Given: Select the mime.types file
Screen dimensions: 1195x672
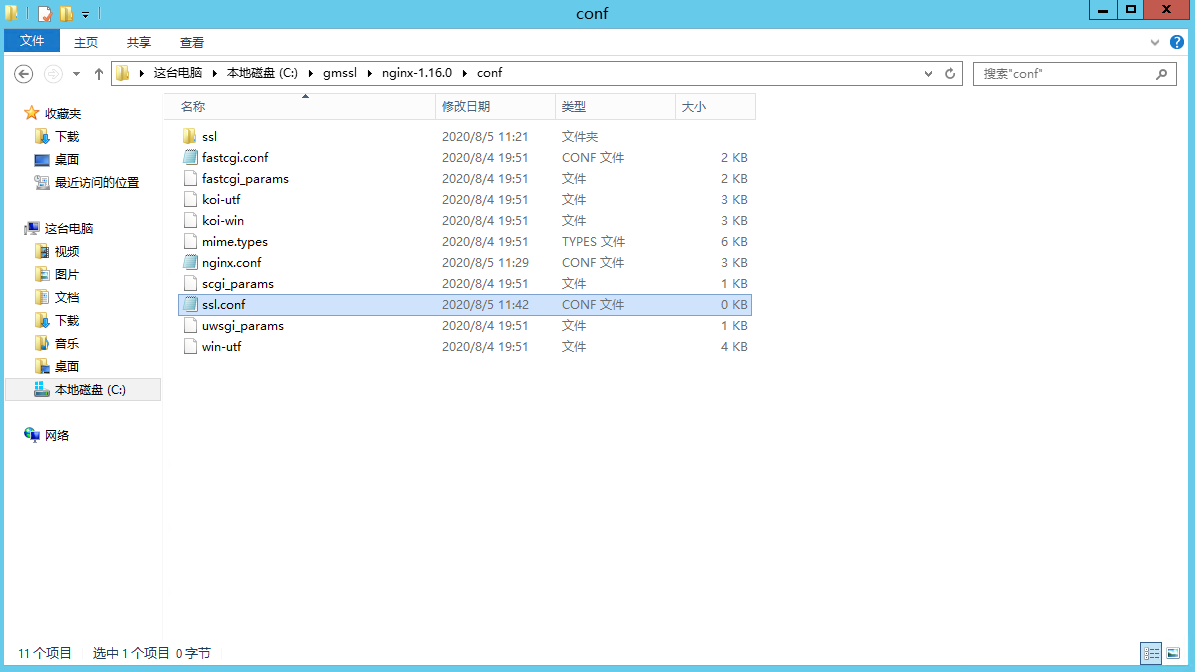Looking at the screenshot, I should (x=234, y=242).
